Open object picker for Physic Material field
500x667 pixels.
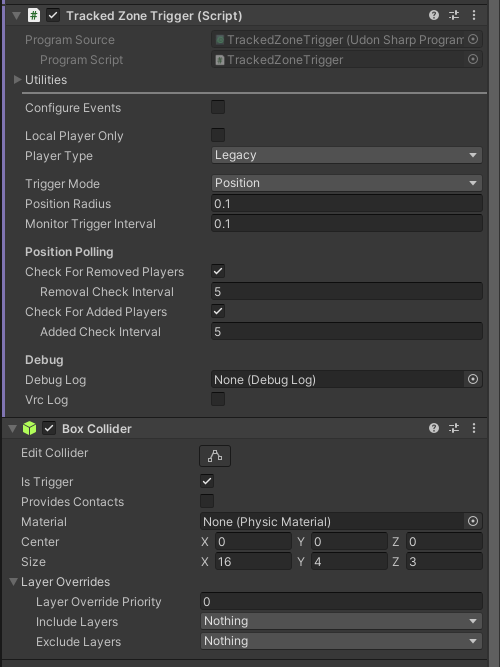(473, 522)
